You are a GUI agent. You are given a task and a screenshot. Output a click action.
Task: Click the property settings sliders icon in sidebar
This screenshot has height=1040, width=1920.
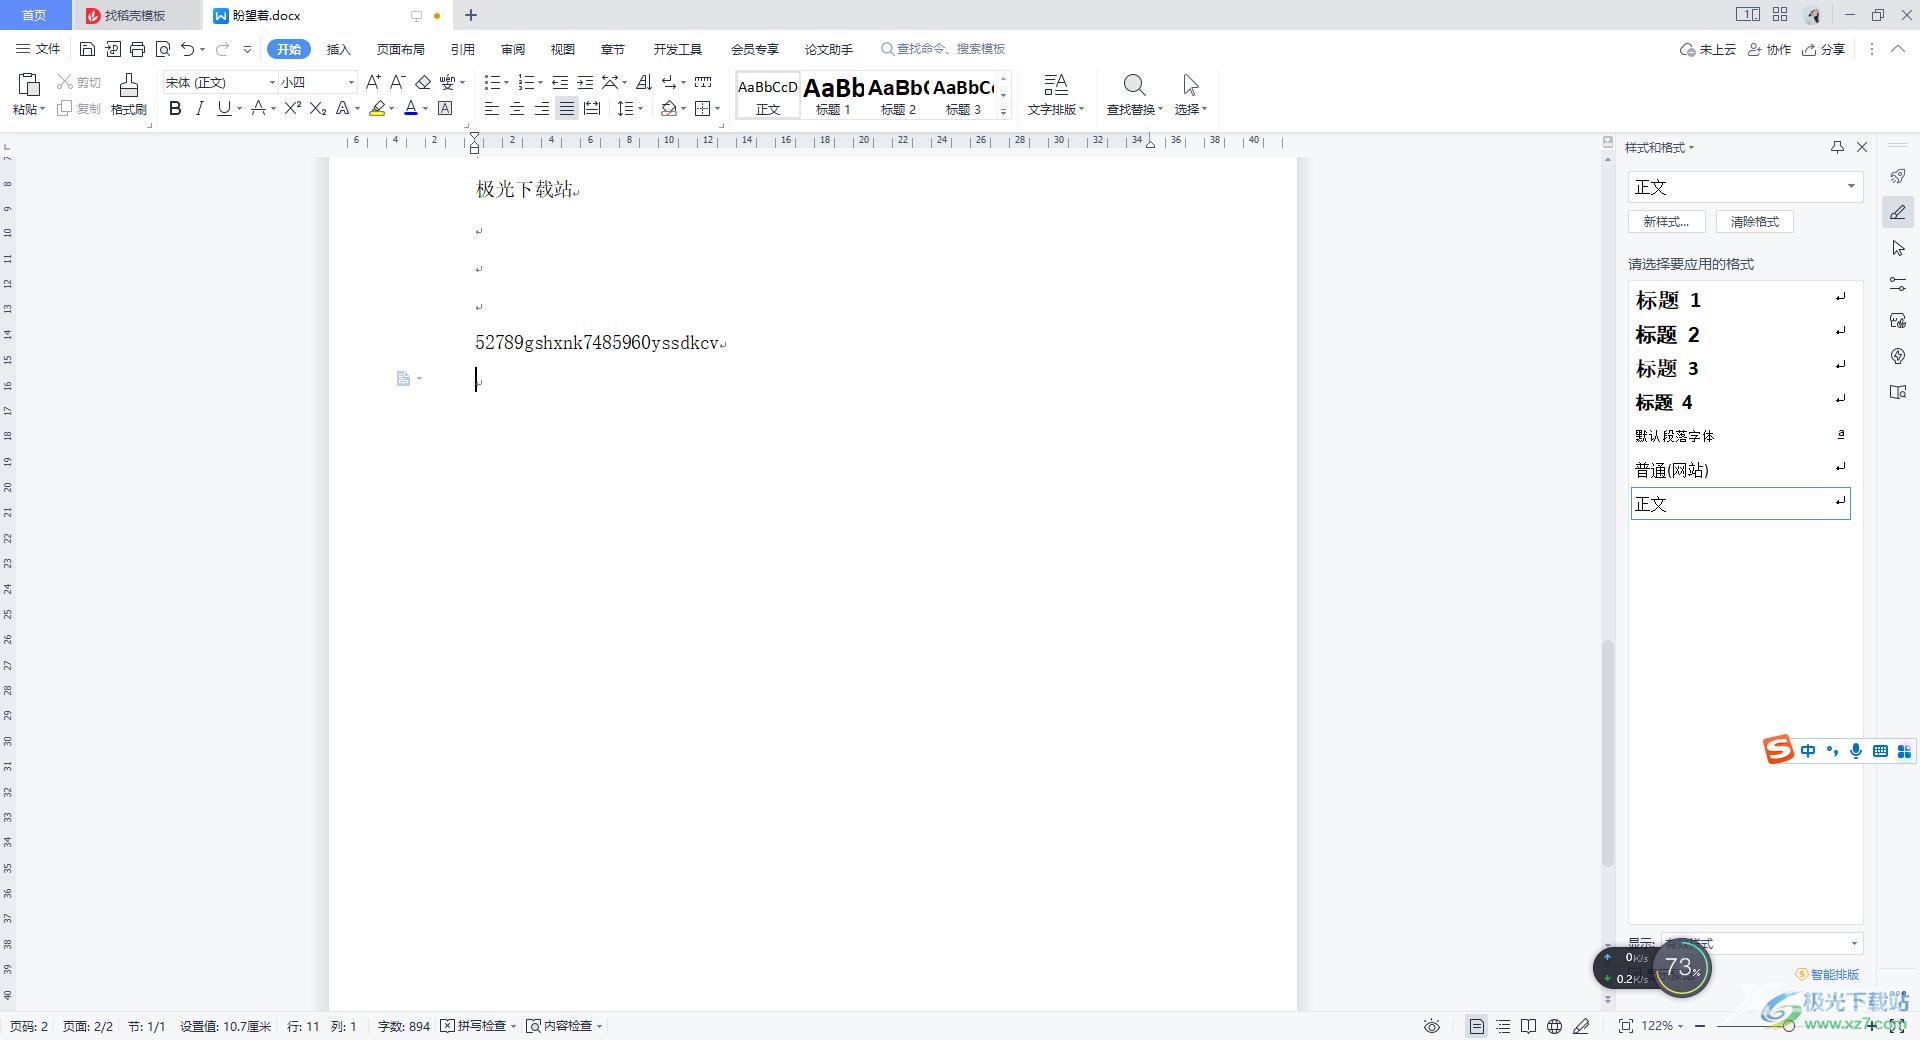point(1898,284)
